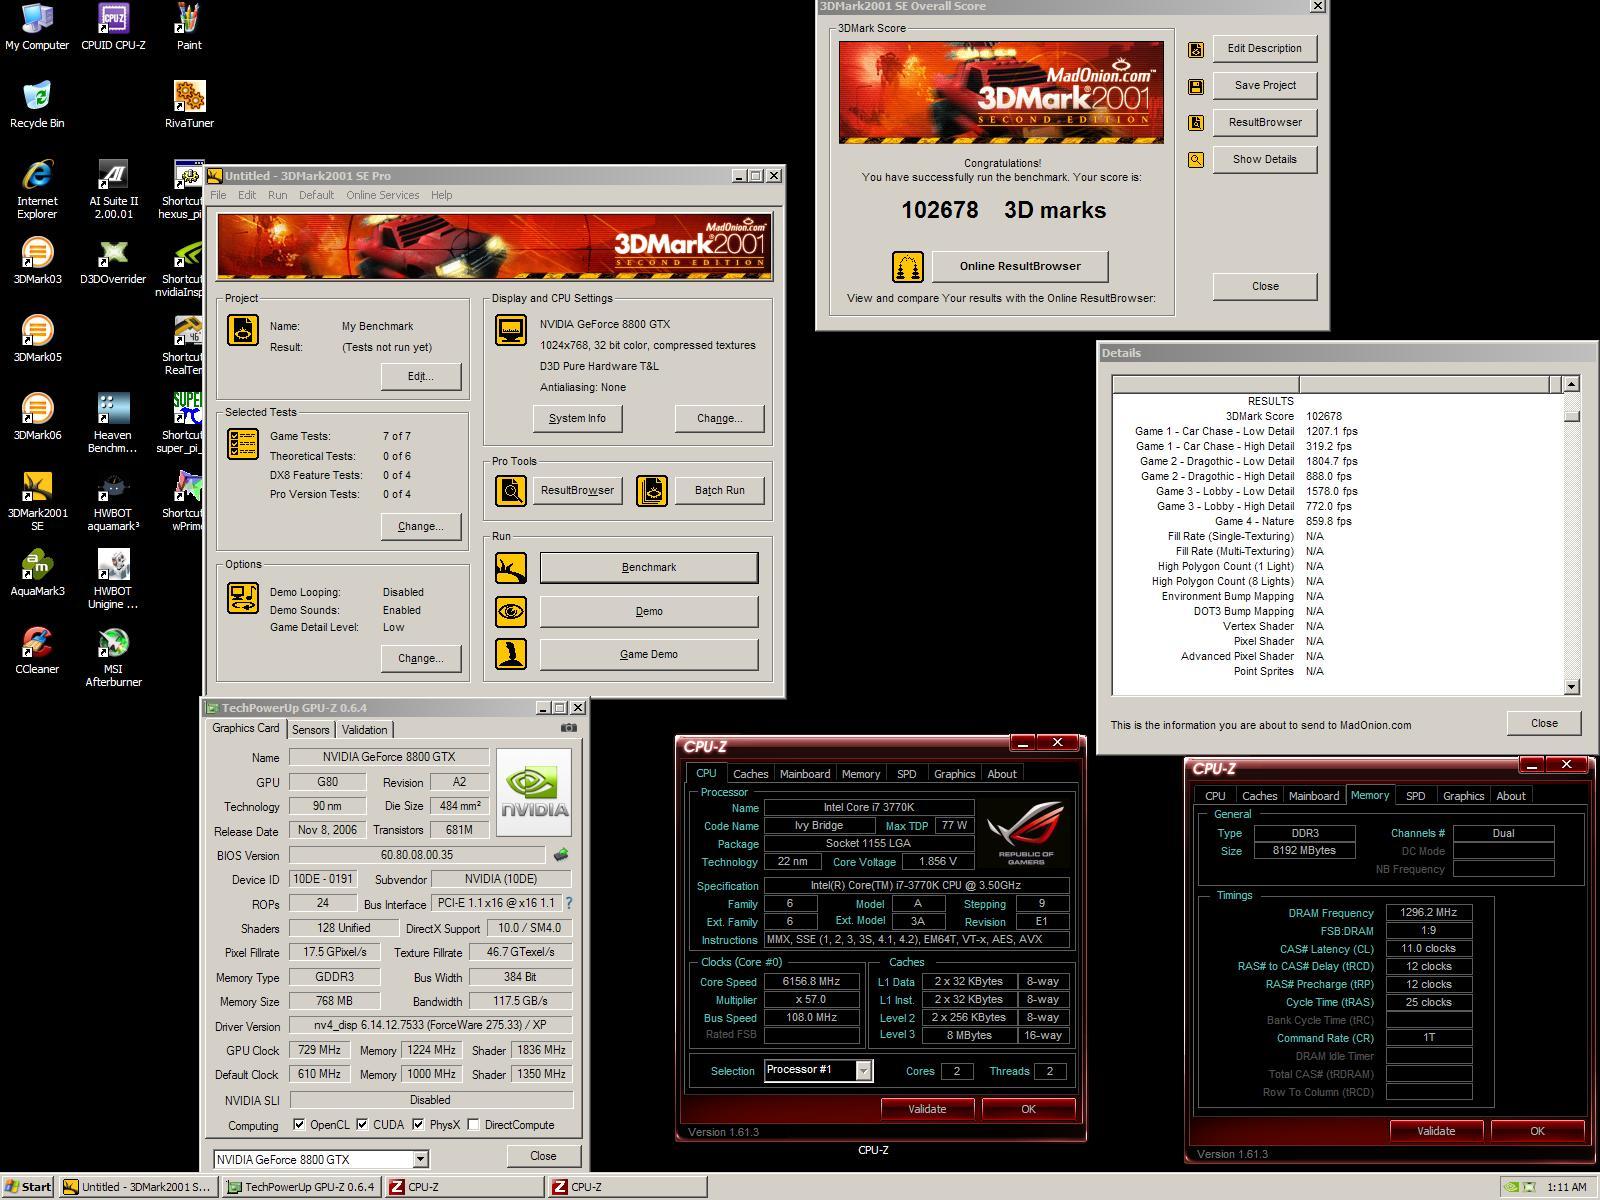Click the Edit button in Project section
Viewport: 1600px width, 1200px height.
pyautogui.click(x=421, y=376)
